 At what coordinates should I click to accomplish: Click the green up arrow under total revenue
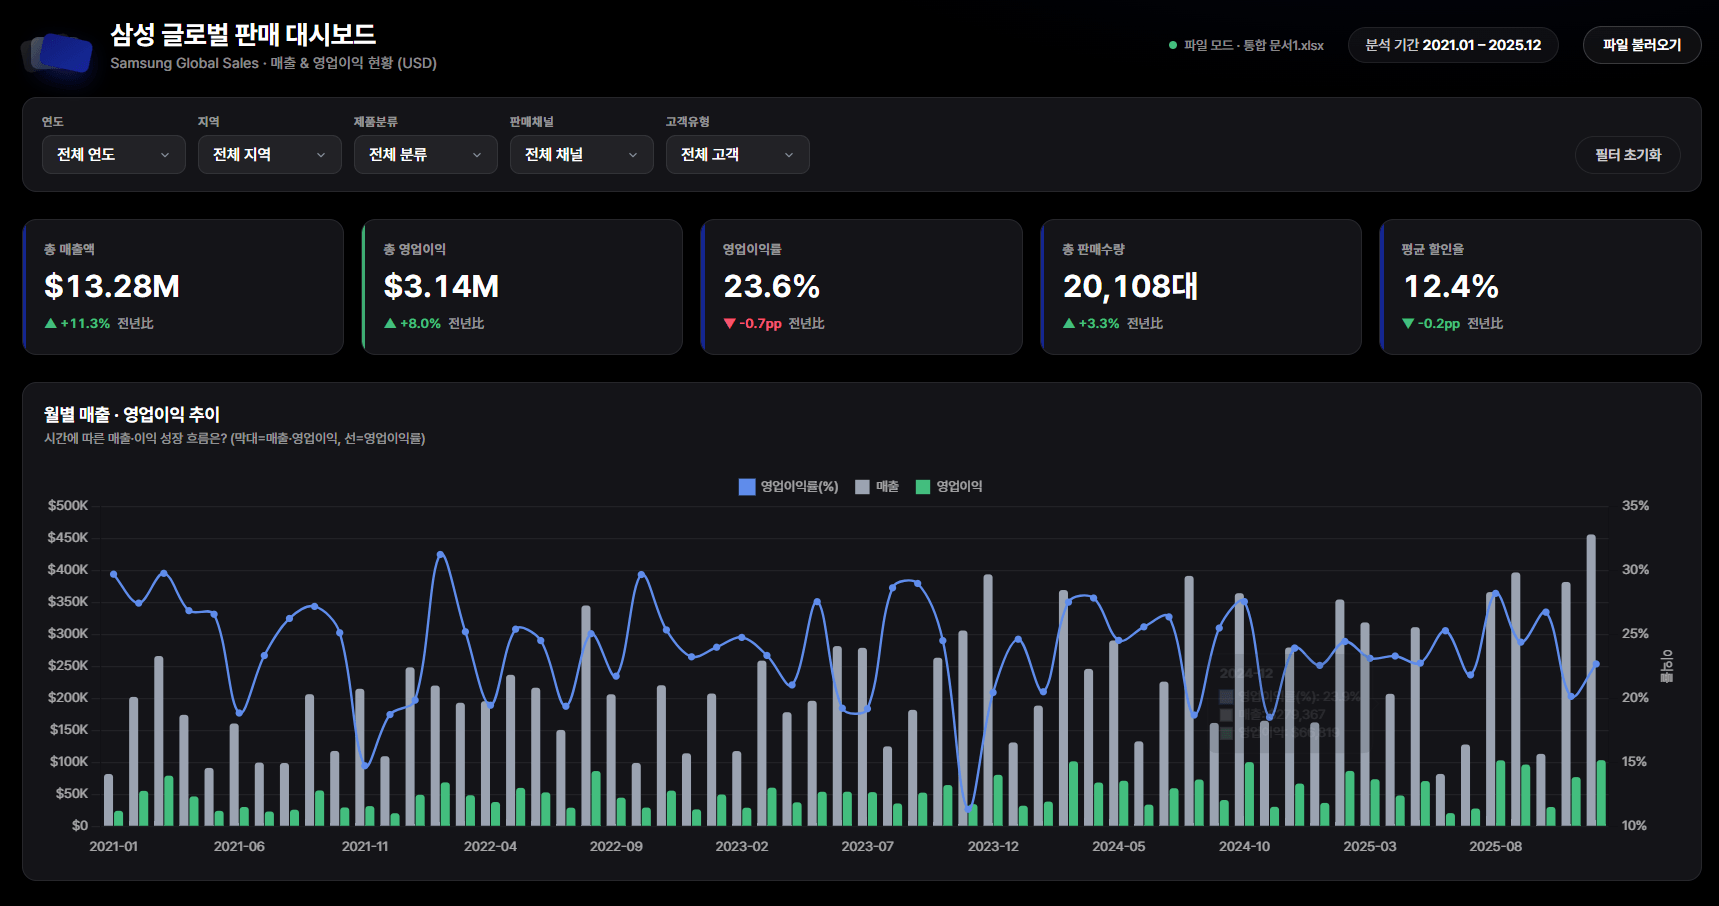click(50, 323)
